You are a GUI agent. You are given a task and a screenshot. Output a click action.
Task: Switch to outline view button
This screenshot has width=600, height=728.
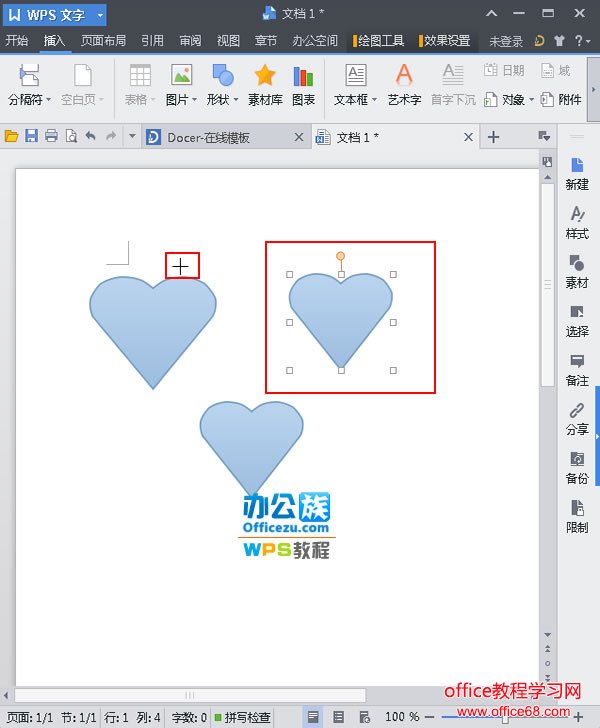click(x=339, y=717)
